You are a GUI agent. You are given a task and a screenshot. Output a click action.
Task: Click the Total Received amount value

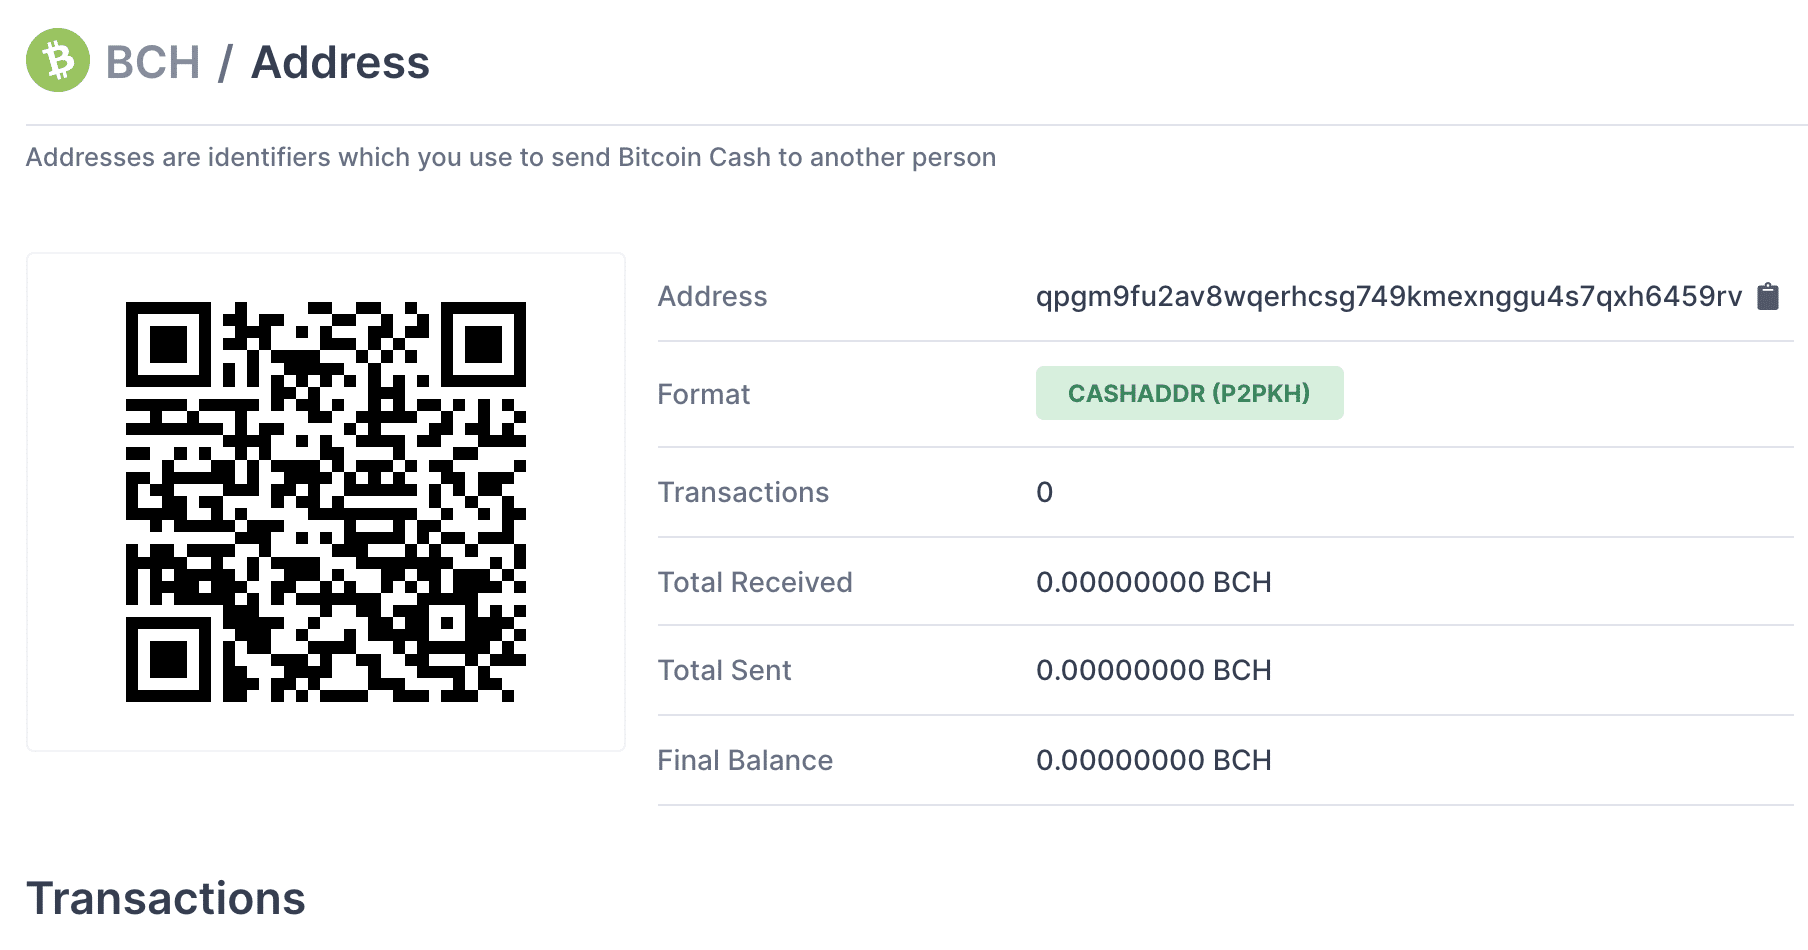coord(1153,582)
